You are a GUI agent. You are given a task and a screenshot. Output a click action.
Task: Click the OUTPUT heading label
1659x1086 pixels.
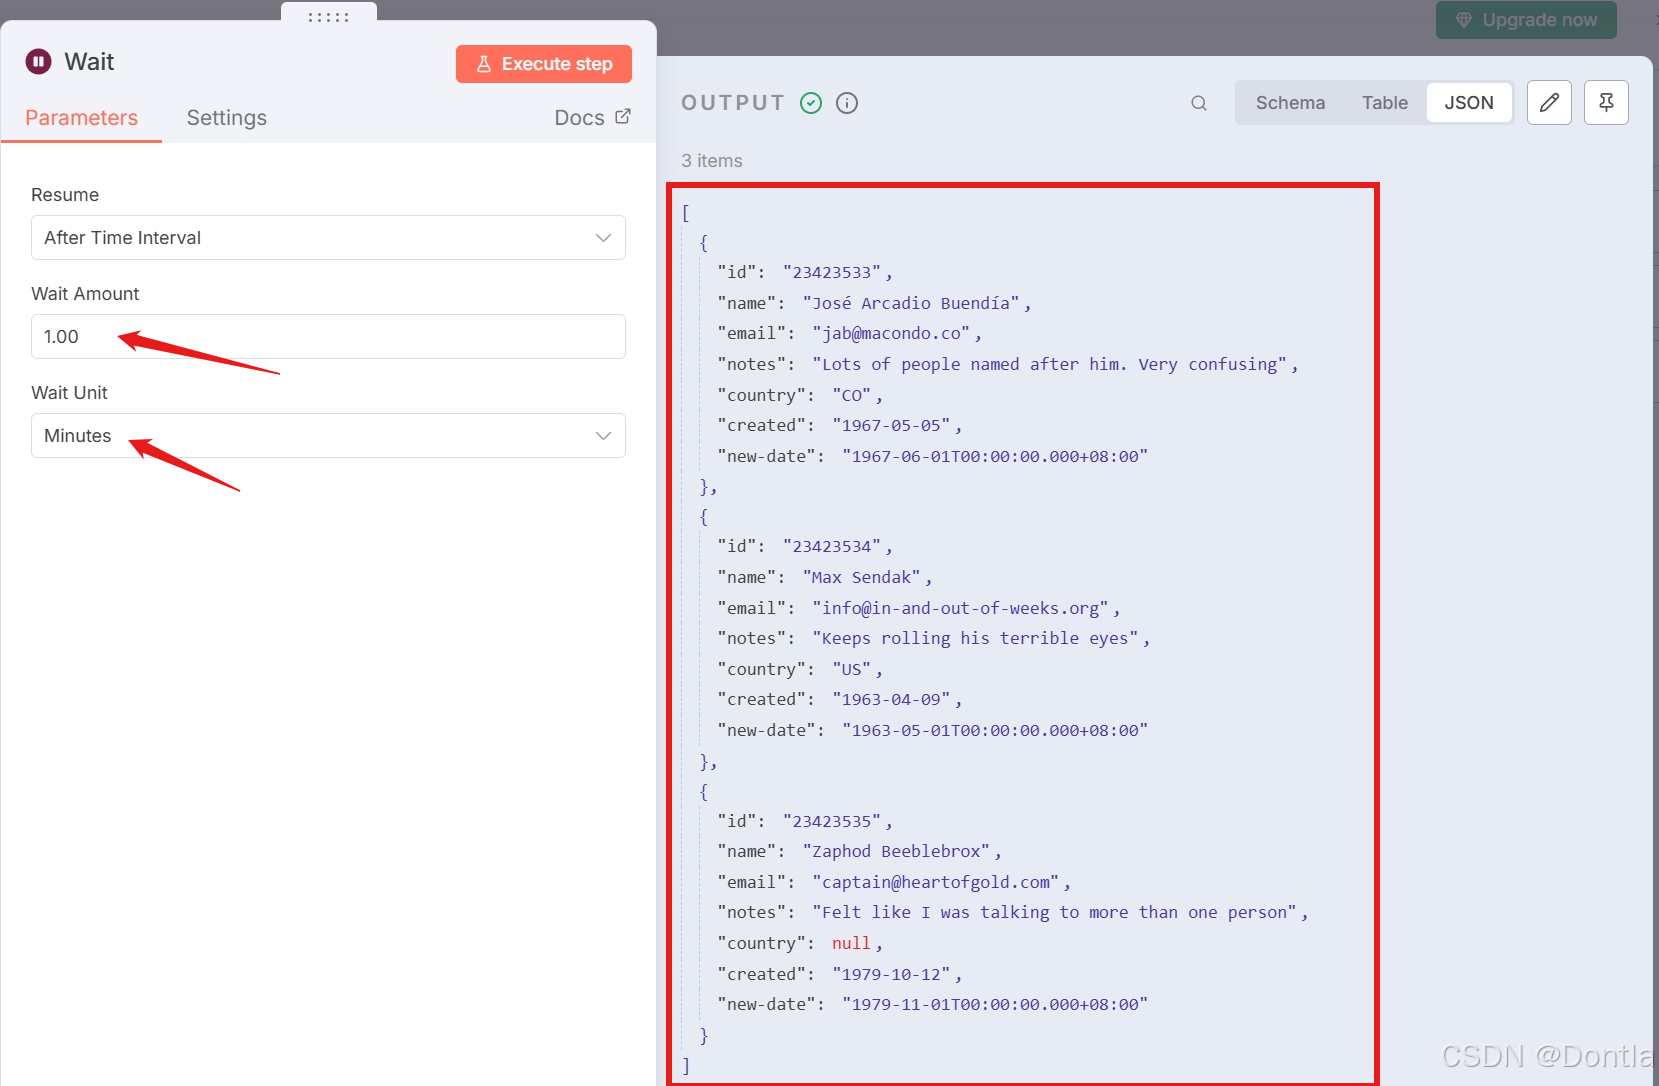click(x=733, y=103)
